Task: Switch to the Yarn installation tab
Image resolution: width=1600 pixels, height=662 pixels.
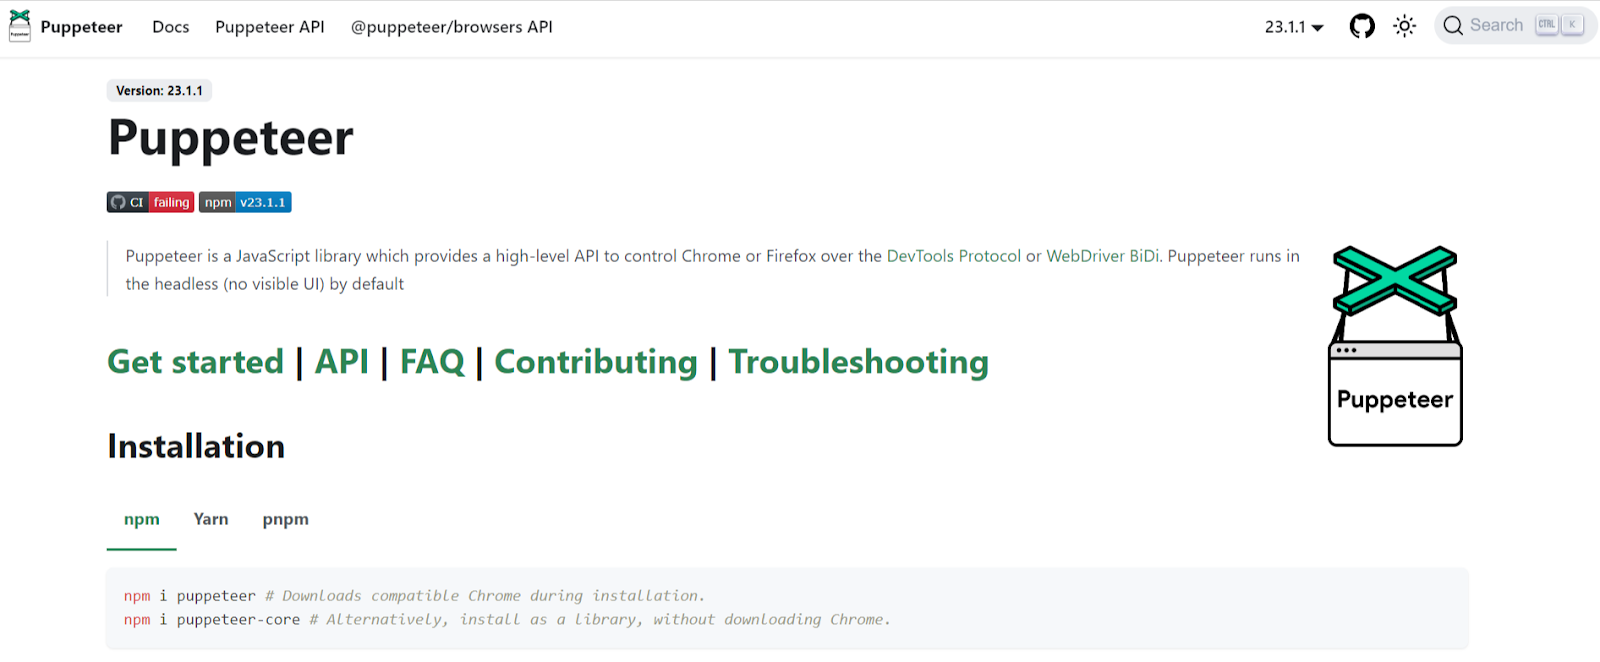Action: pos(211,519)
